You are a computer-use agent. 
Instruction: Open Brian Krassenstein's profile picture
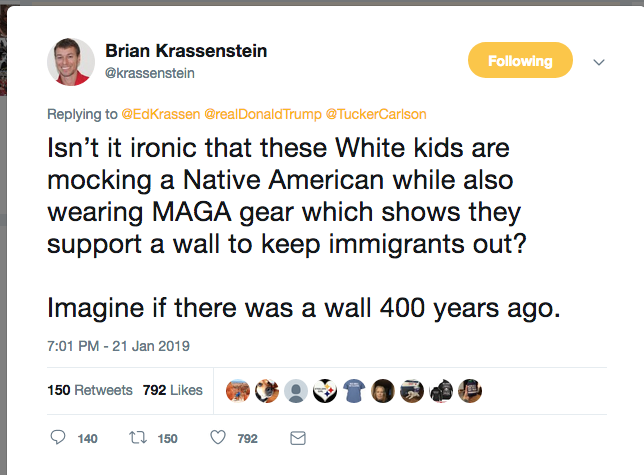pos(71,62)
